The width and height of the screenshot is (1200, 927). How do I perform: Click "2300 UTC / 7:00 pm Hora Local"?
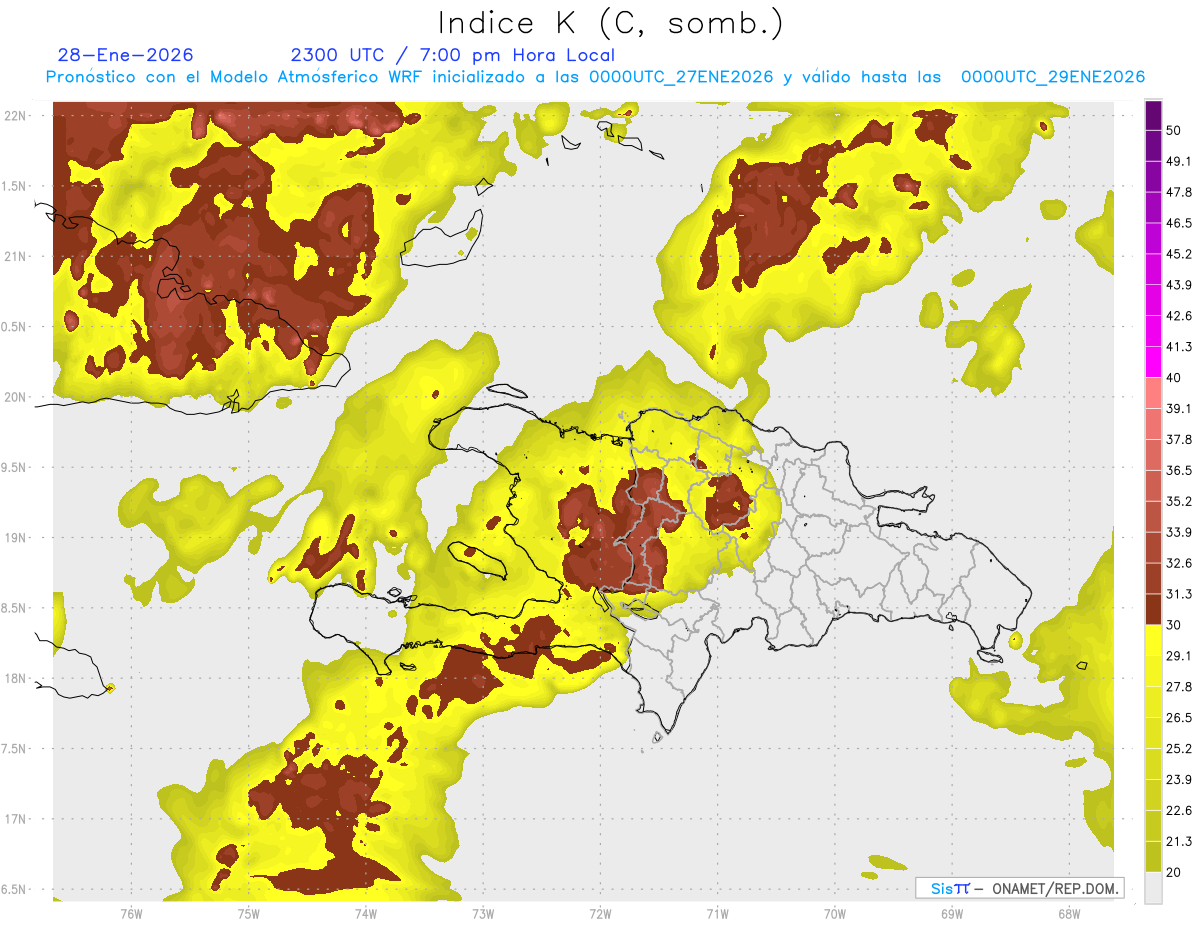coord(452,55)
